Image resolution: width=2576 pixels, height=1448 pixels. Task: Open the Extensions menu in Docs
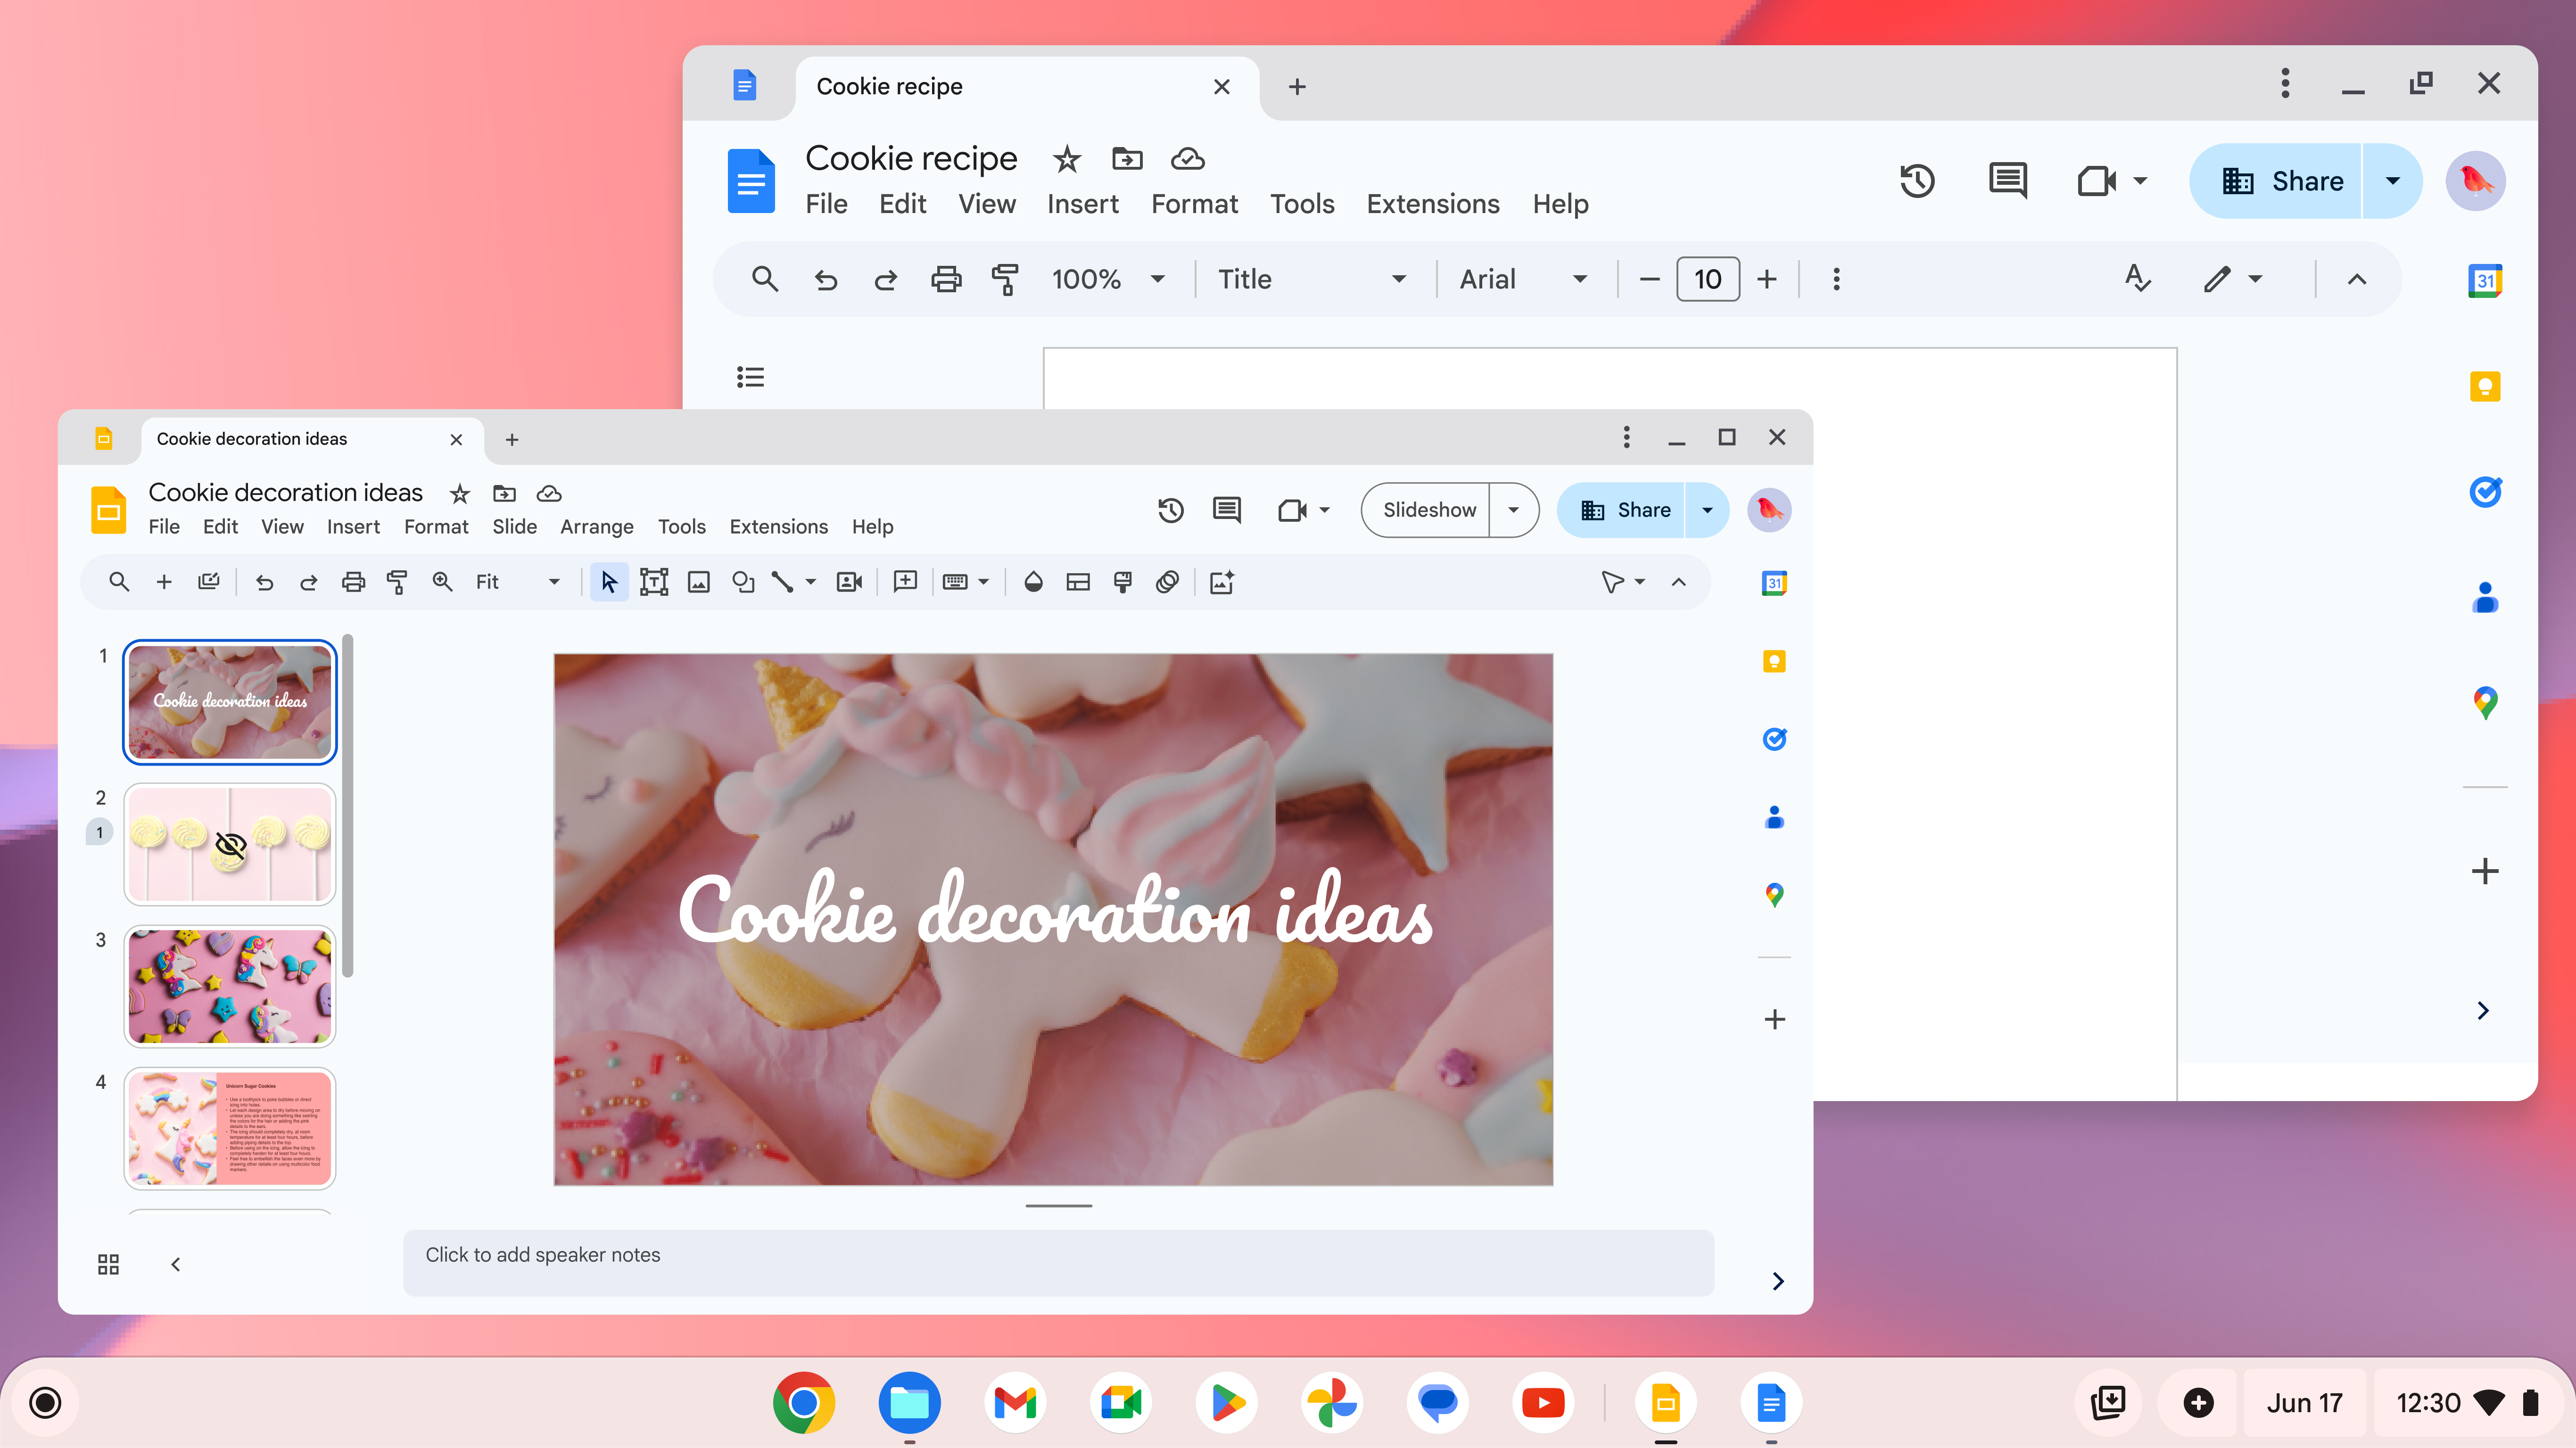[x=1432, y=204]
